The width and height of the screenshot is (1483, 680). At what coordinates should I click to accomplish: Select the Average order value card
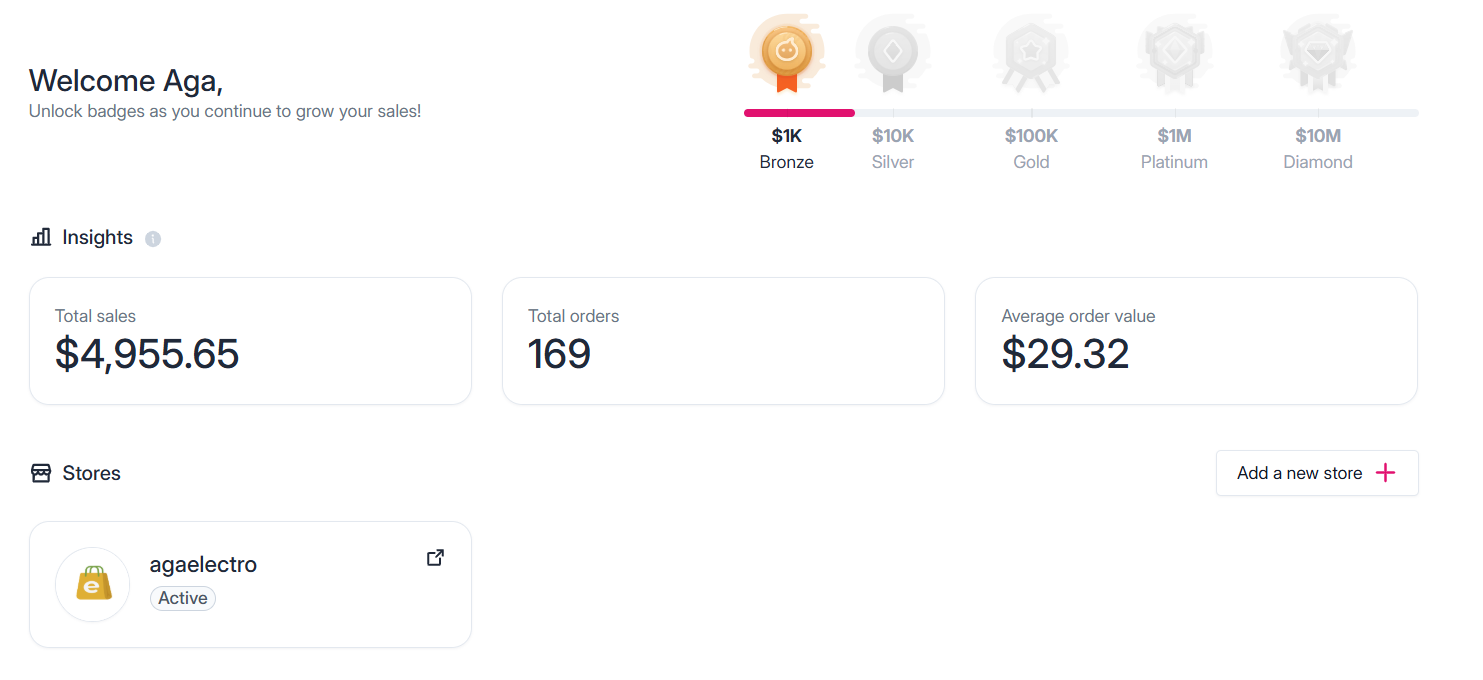point(1196,341)
